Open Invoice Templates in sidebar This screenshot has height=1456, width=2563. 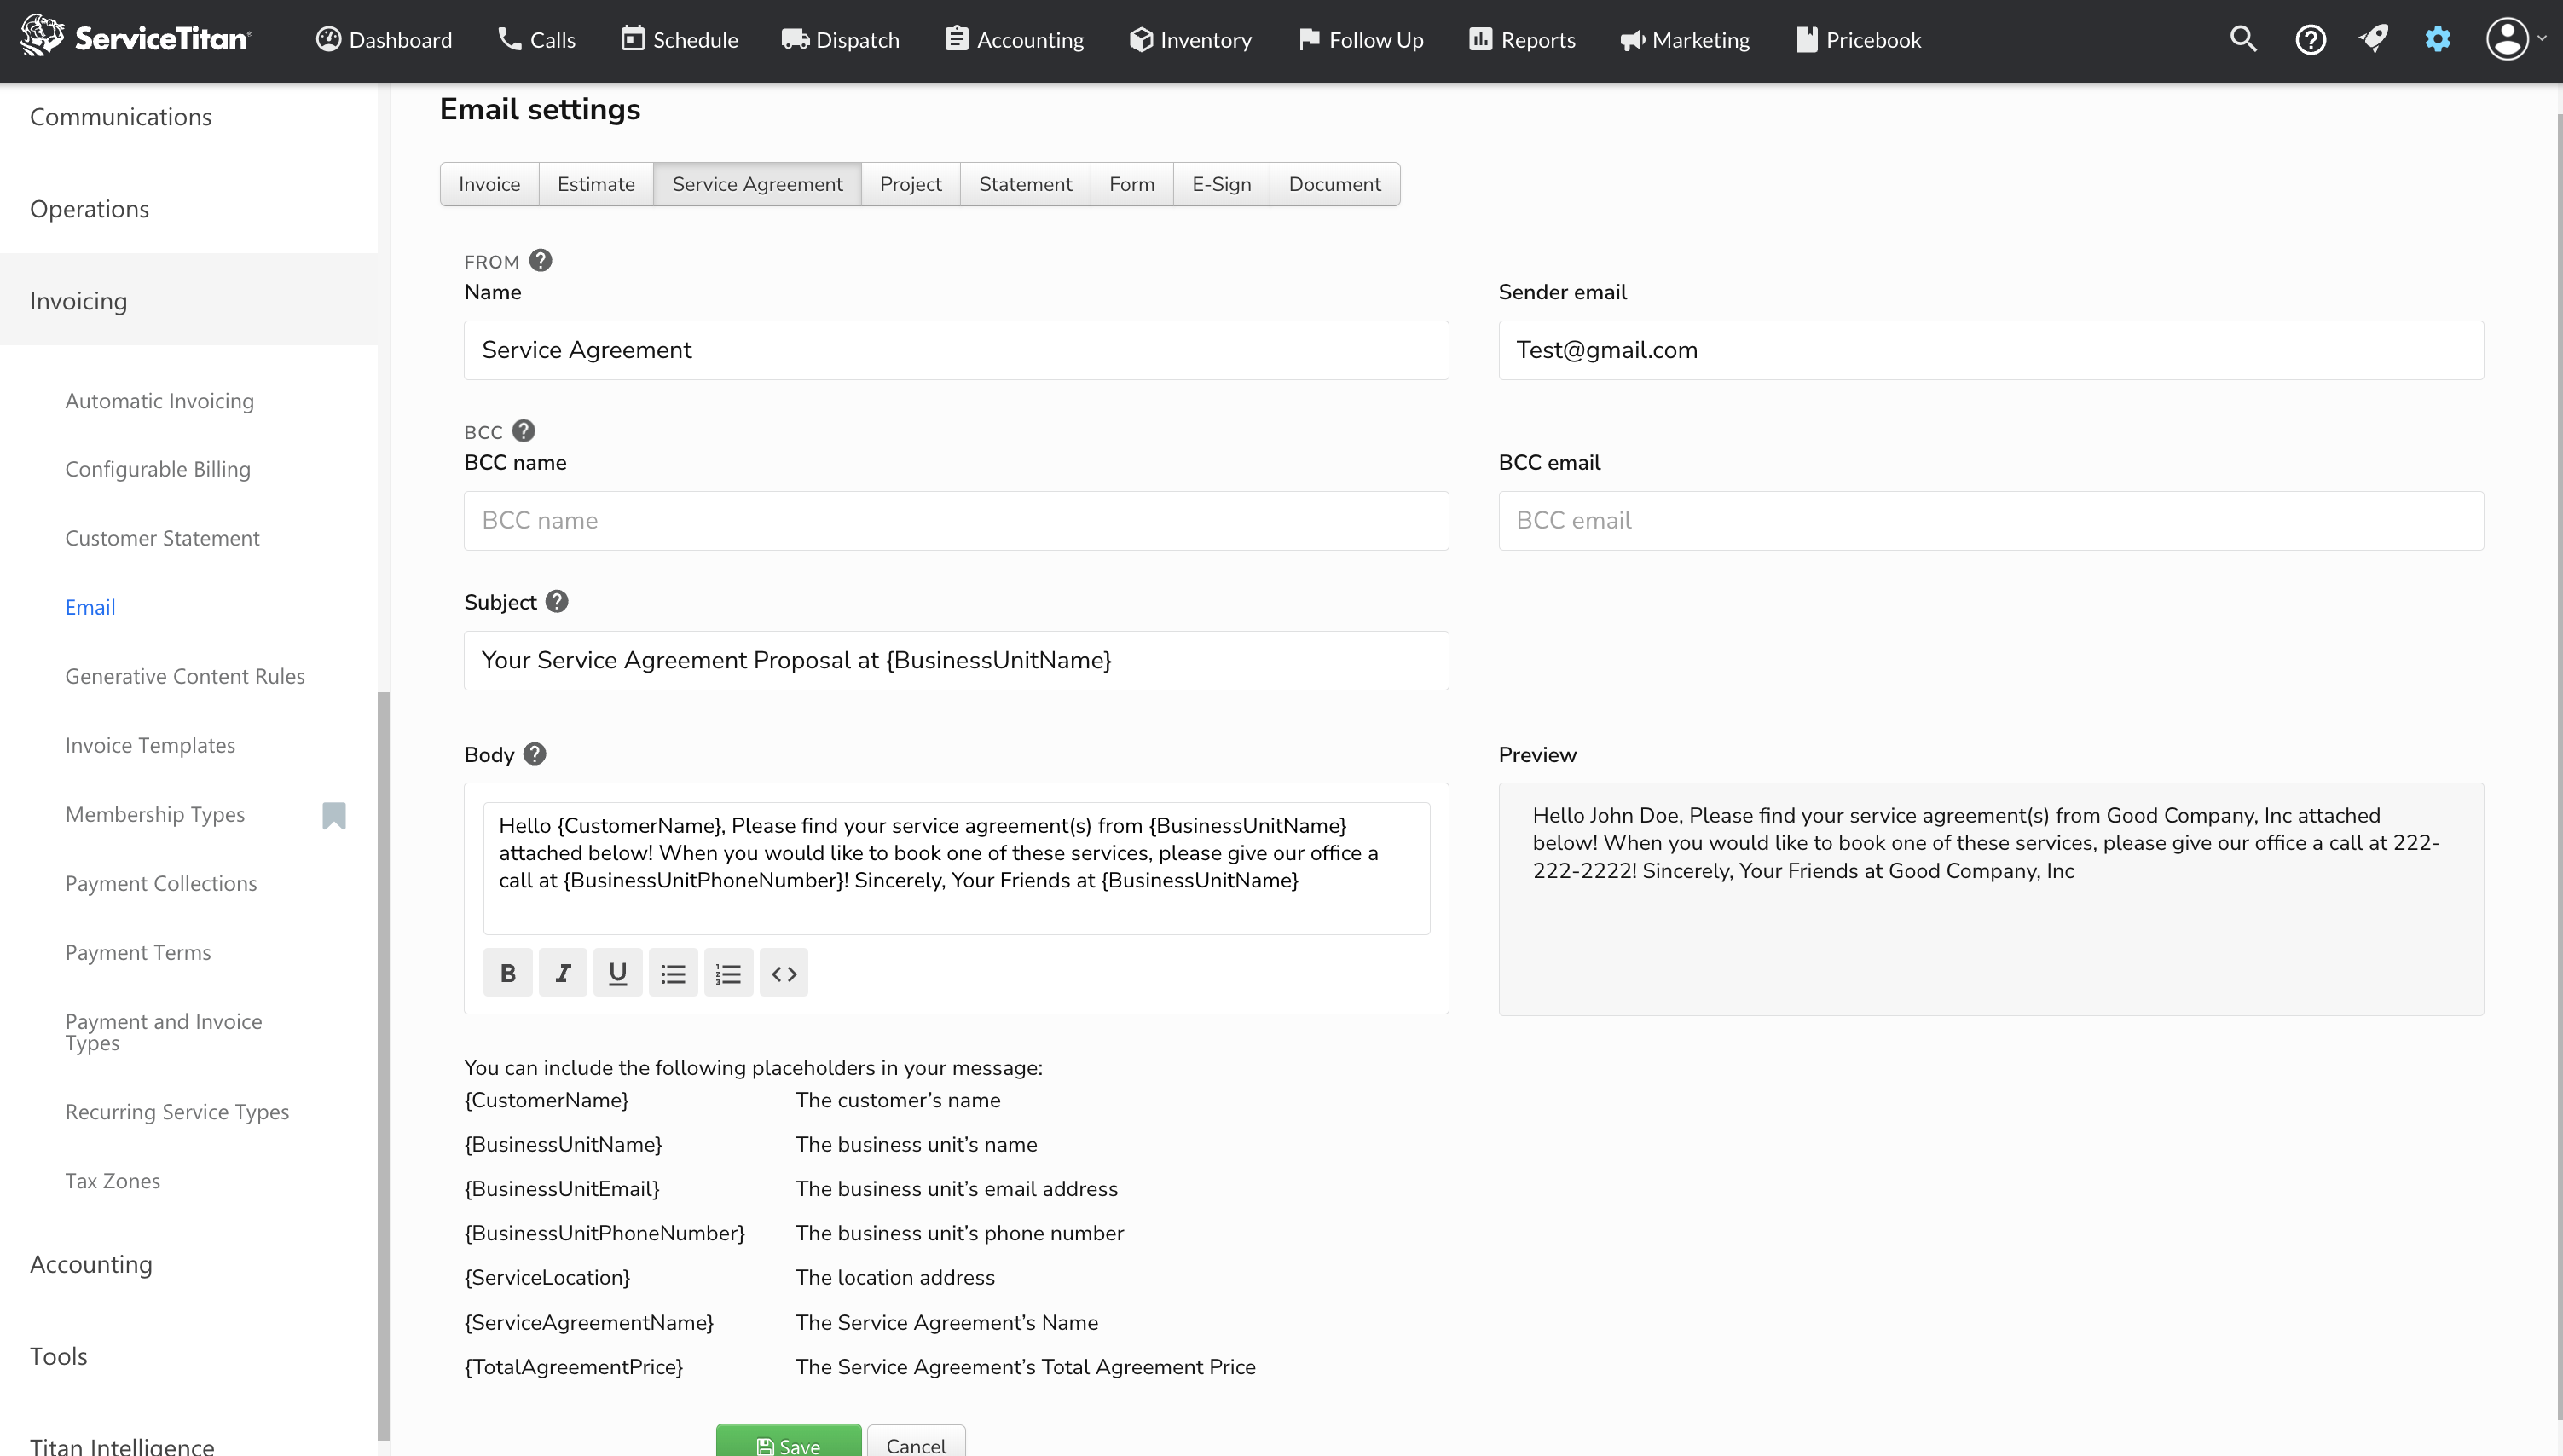pos(150,745)
